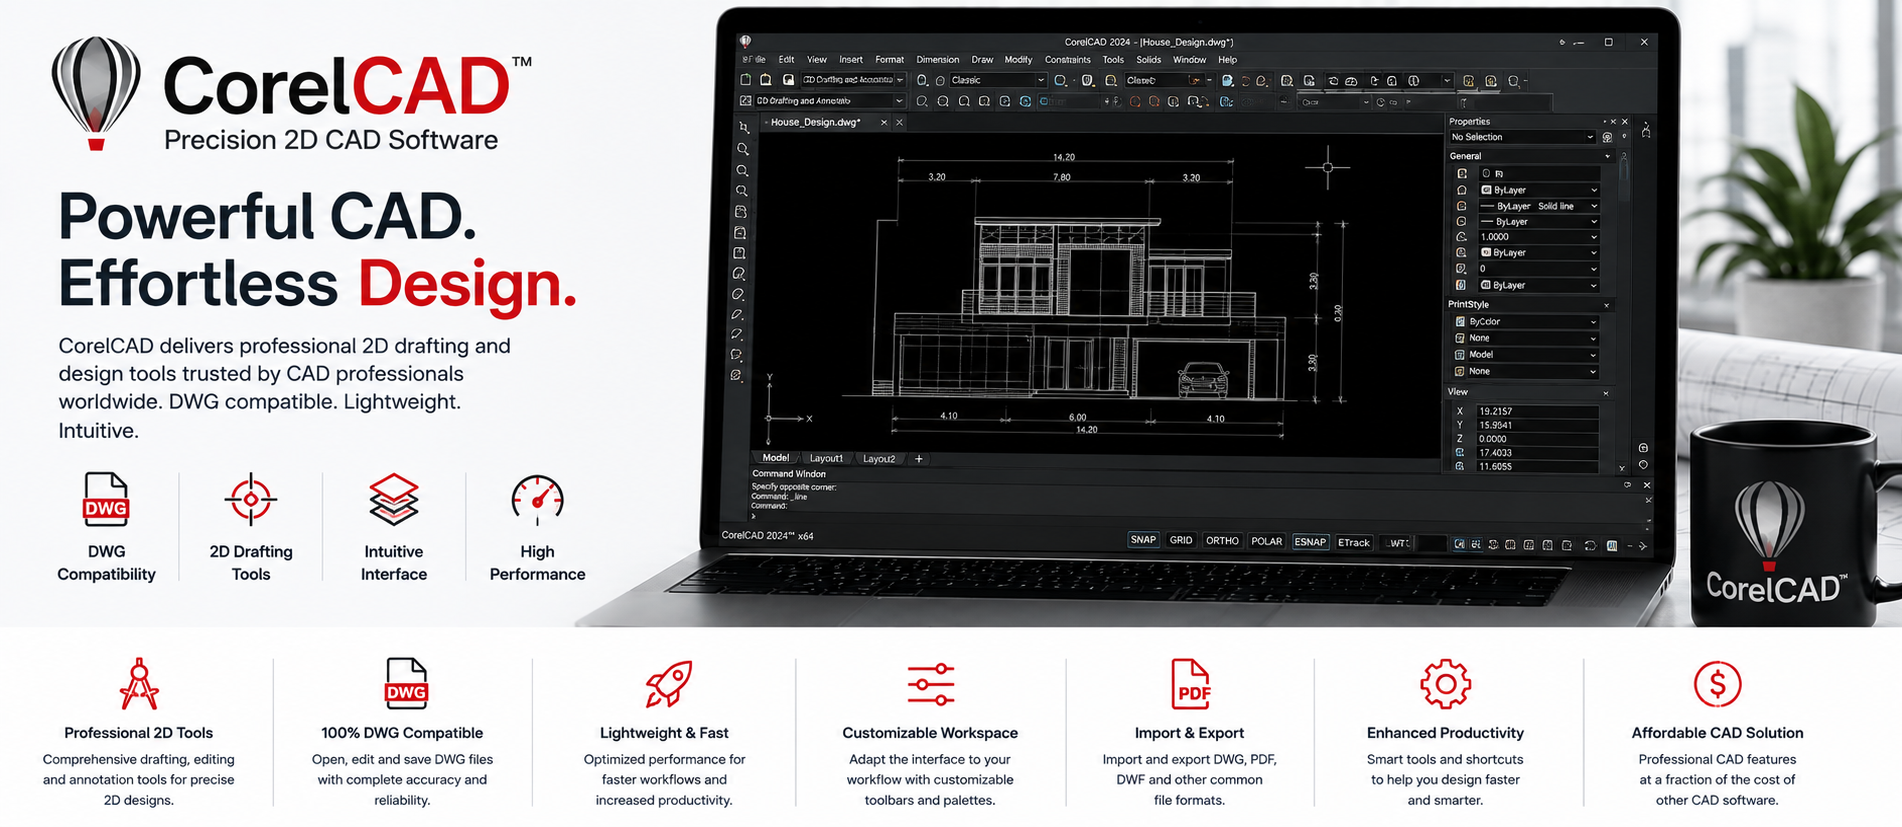Click the 2D Drafting Tools crosshair icon
This screenshot has width=1902, height=827.
click(250, 499)
